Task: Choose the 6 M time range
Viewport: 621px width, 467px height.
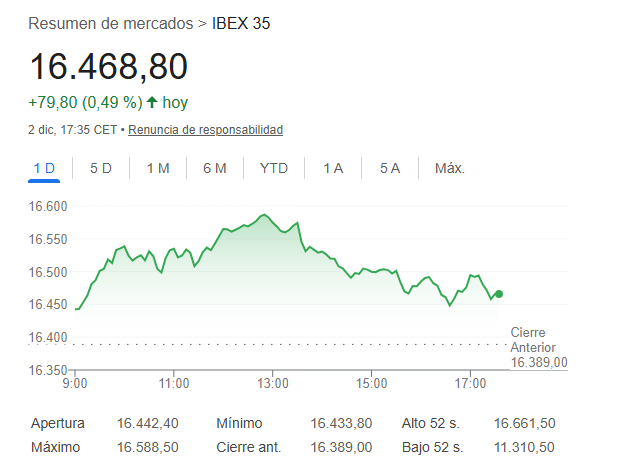Action: (x=215, y=168)
